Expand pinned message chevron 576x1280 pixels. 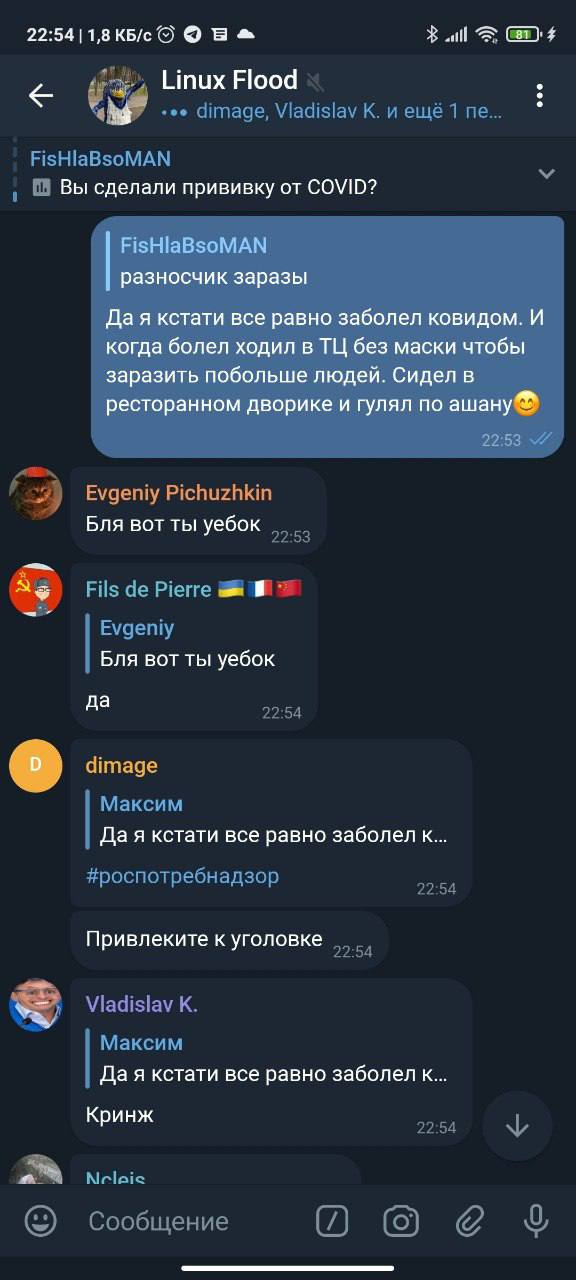coord(546,174)
